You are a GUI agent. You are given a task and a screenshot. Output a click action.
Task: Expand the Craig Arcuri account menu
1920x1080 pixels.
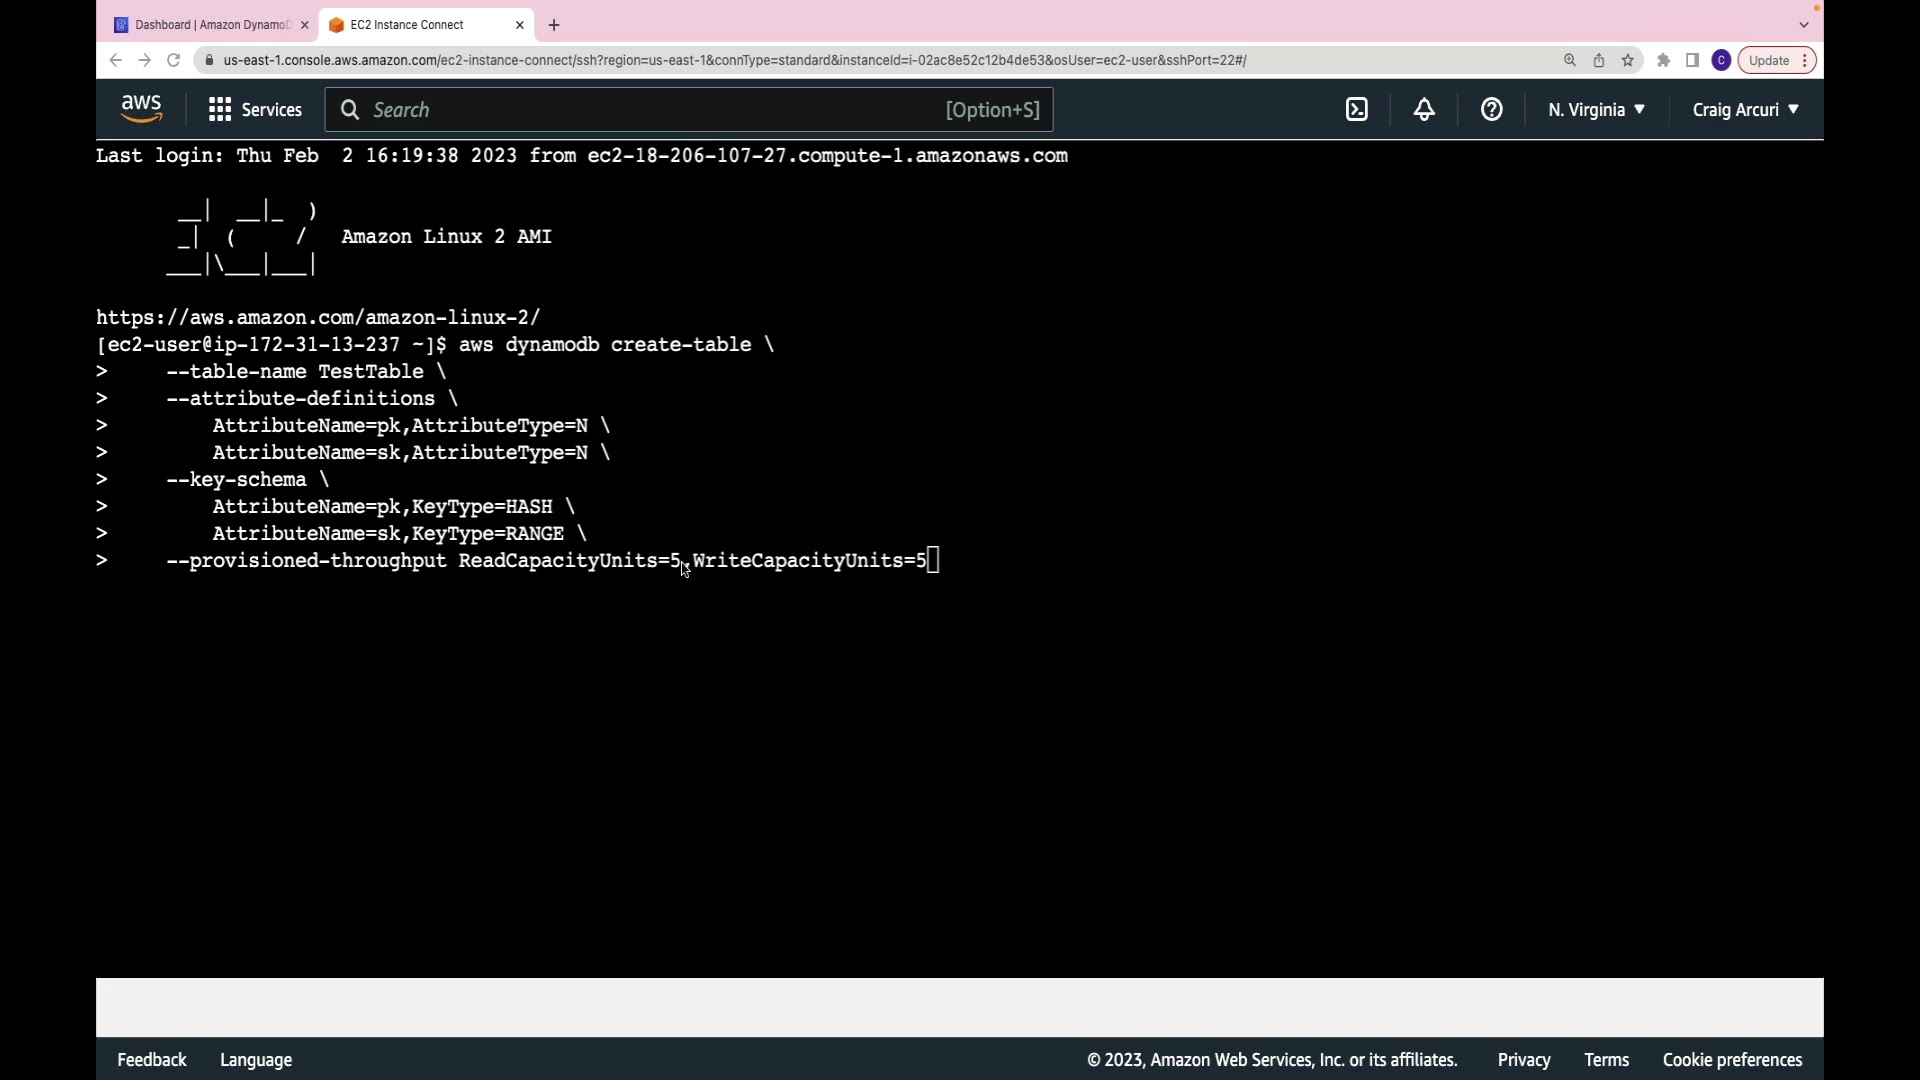pos(1745,110)
